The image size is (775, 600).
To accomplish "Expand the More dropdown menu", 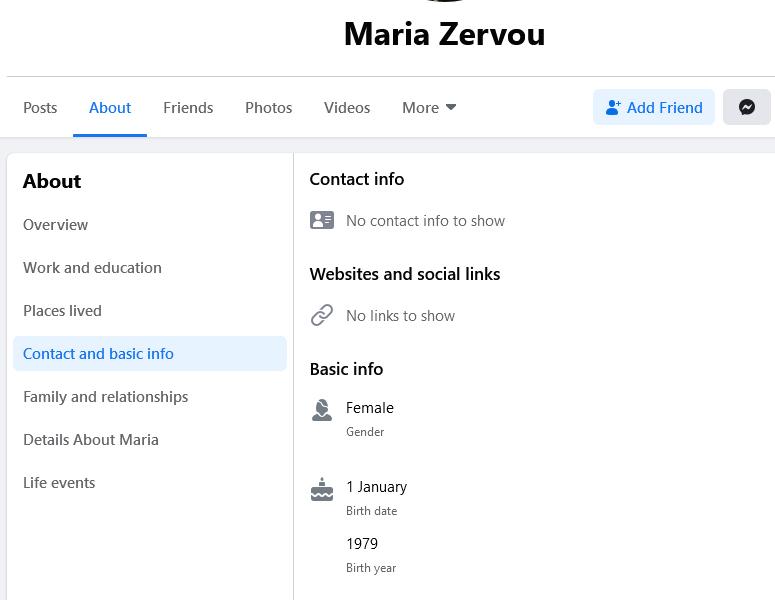I will [x=429, y=107].
